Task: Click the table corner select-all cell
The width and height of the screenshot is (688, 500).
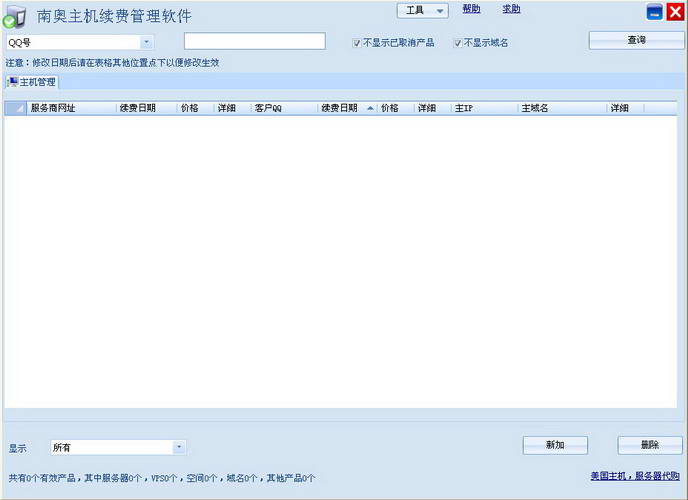Action: 15,108
